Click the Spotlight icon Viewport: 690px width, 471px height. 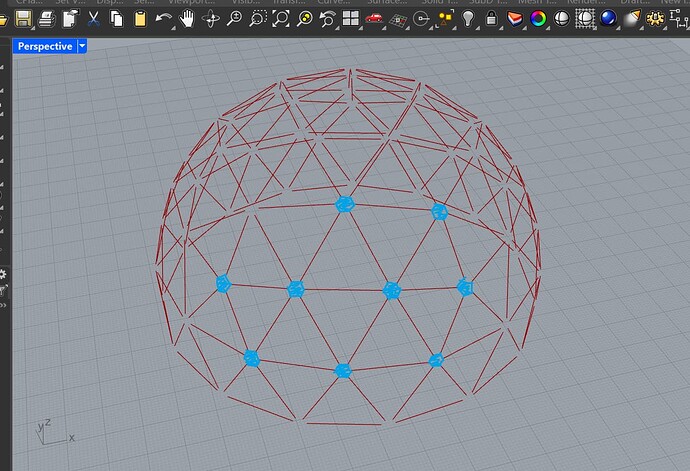click(x=632, y=19)
